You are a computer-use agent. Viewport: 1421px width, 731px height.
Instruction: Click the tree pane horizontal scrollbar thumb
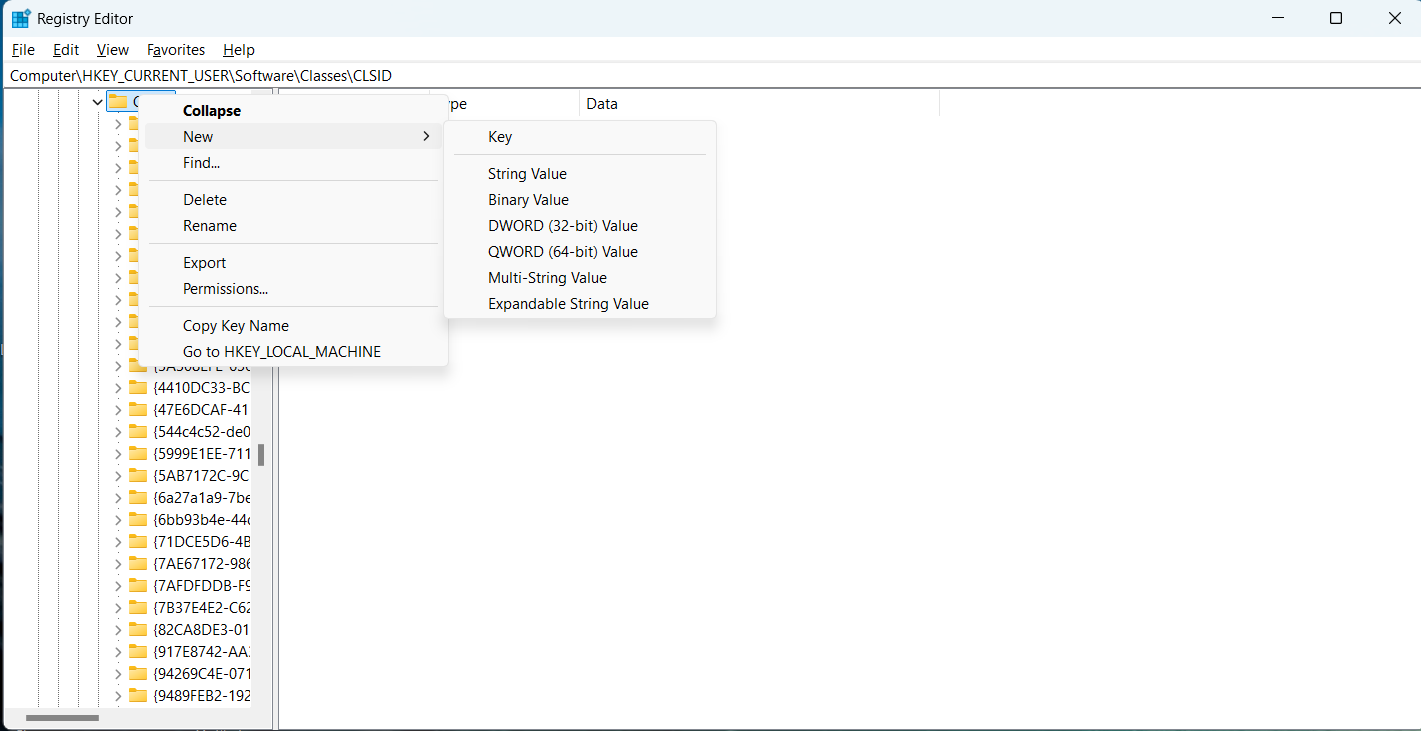(x=62, y=718)
